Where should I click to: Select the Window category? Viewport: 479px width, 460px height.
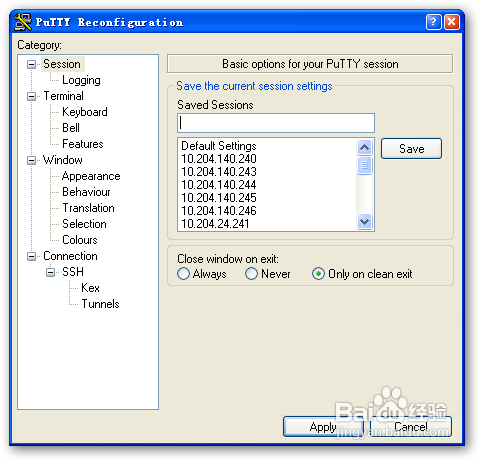(63, 160)
